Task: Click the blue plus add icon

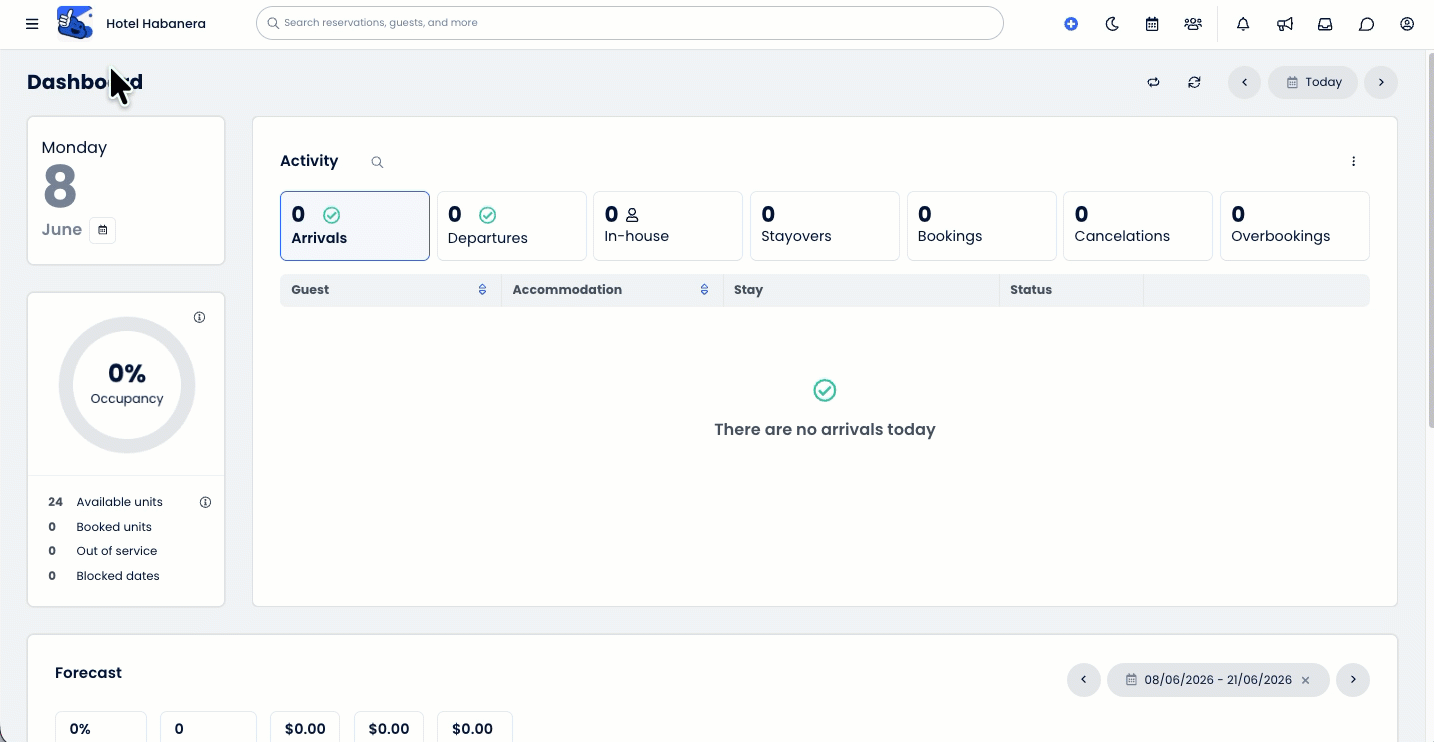Action: click(1071, 24)
